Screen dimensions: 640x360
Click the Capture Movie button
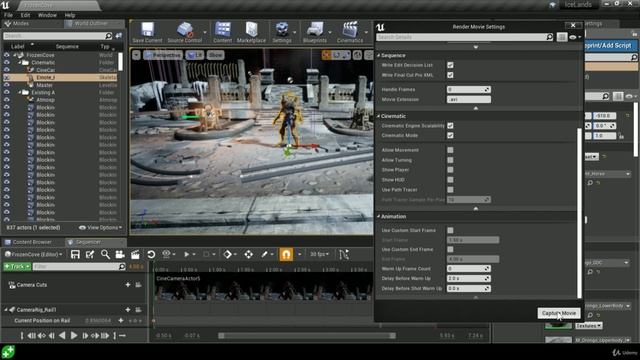coord(559,313)
